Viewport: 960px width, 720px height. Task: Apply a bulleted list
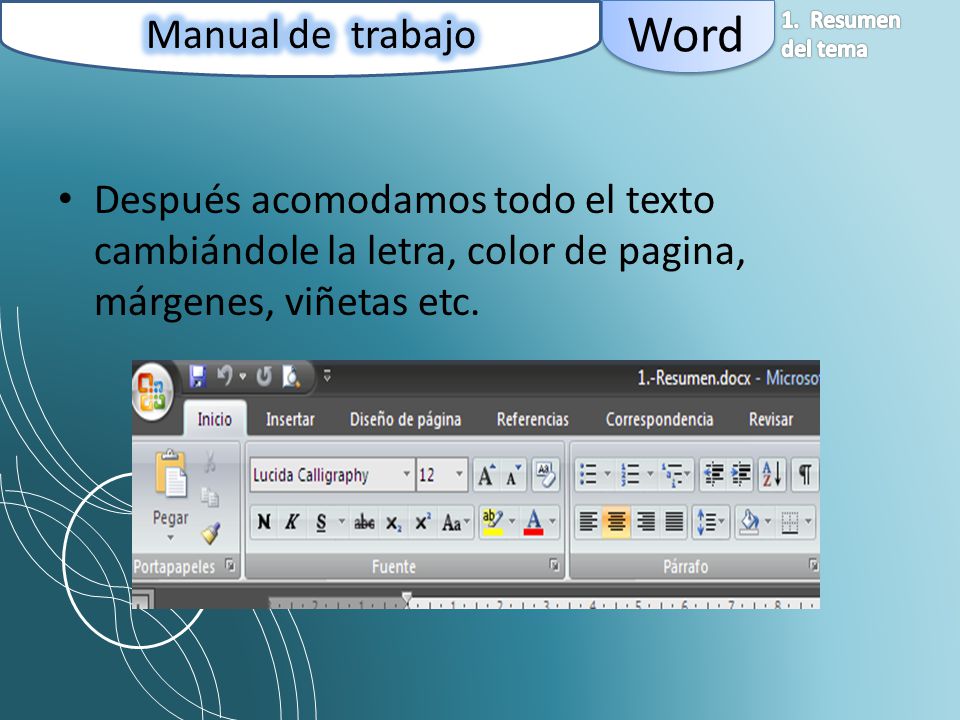click(588, 474)
